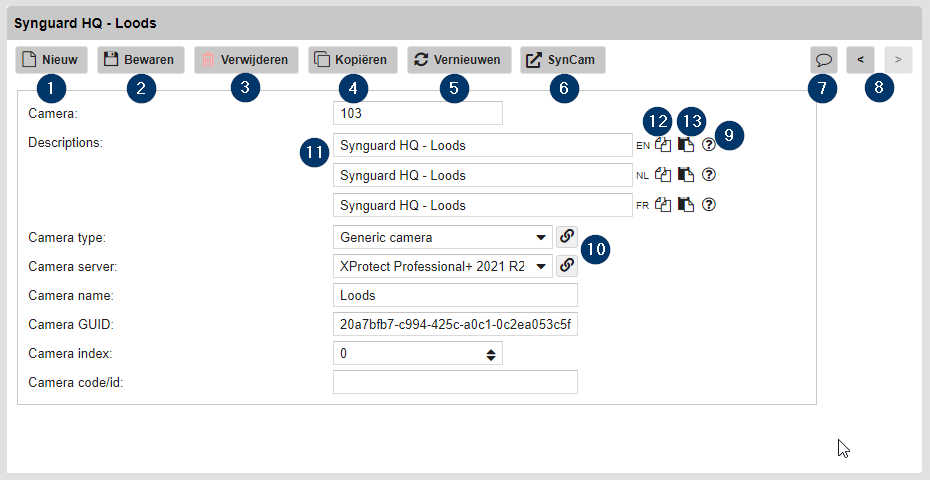Click the Camera name input field
This screenshot has height=480, width=930.
pos(455,296)
